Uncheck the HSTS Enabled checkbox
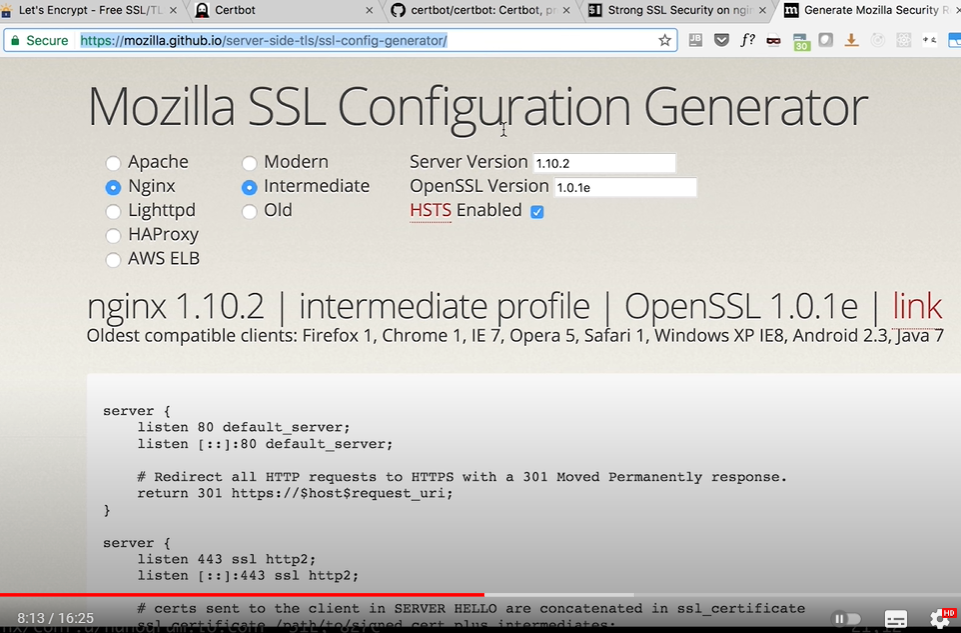 (x=537, y=212)
